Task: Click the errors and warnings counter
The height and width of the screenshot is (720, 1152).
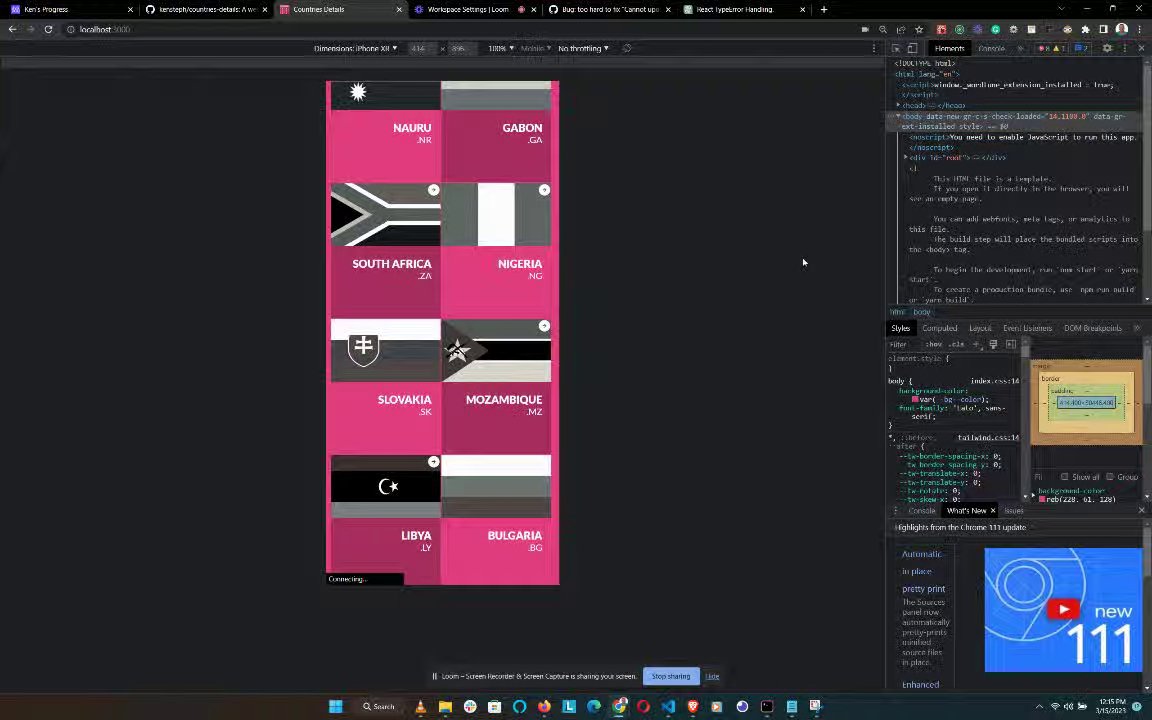Action: tap(1051, 48)
